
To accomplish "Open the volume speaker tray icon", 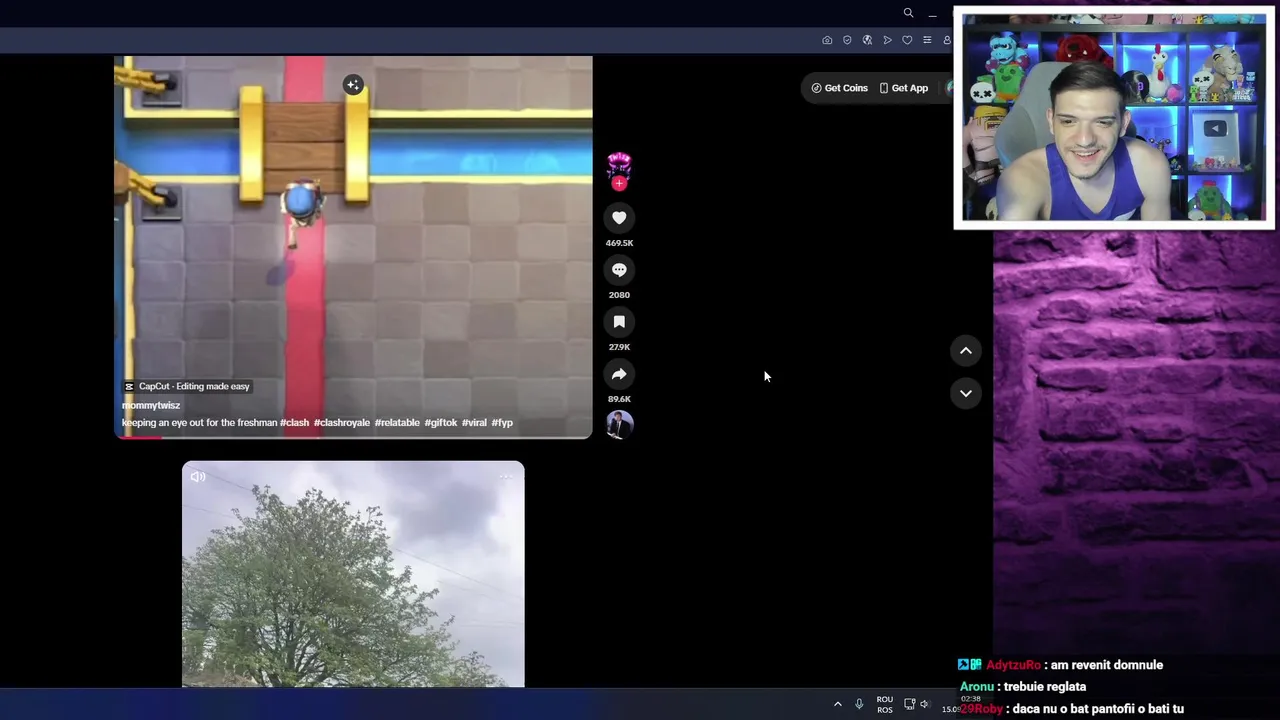I will click(925, 704).
